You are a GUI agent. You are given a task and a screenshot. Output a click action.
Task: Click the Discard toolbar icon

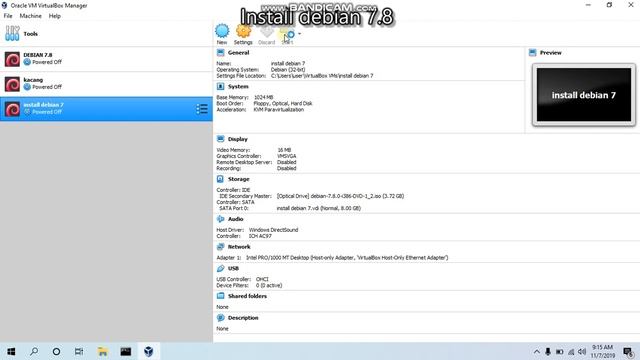(267, 31)
